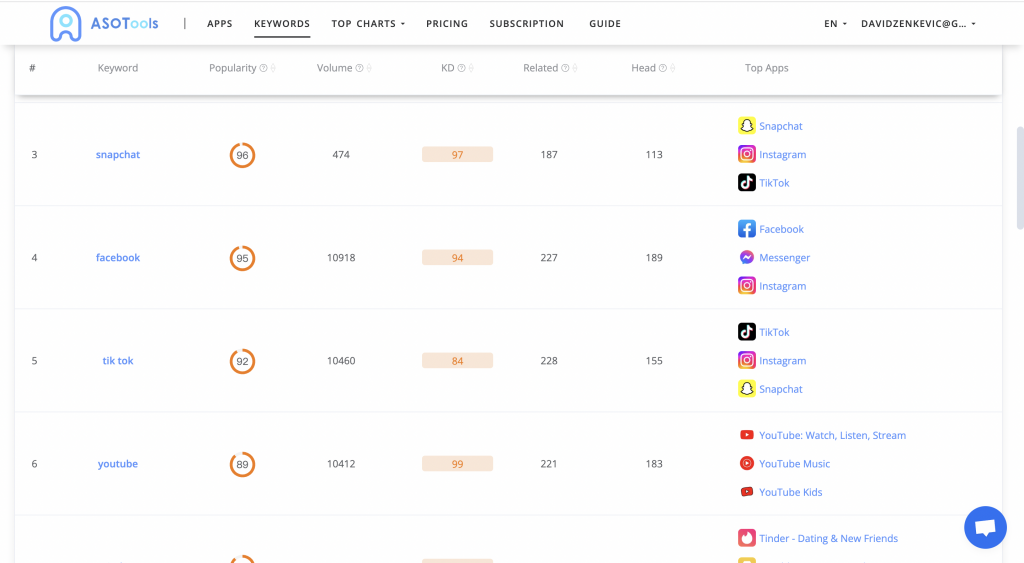Click Instagram icon in snapchat row
This screenshot has width=1024, height=563.
pos(746,154)
